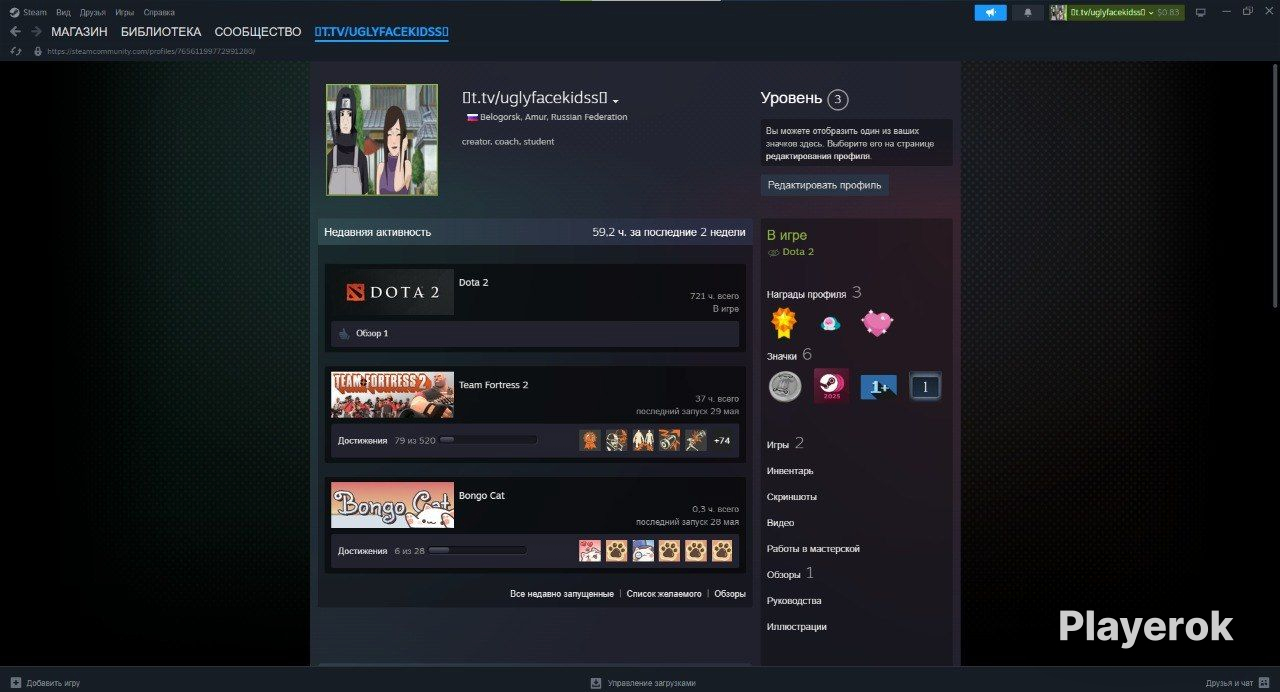The width and height of the screenshot is (1280, 692).
Task: Open the Друзья menu
Action: pos(93,13)
